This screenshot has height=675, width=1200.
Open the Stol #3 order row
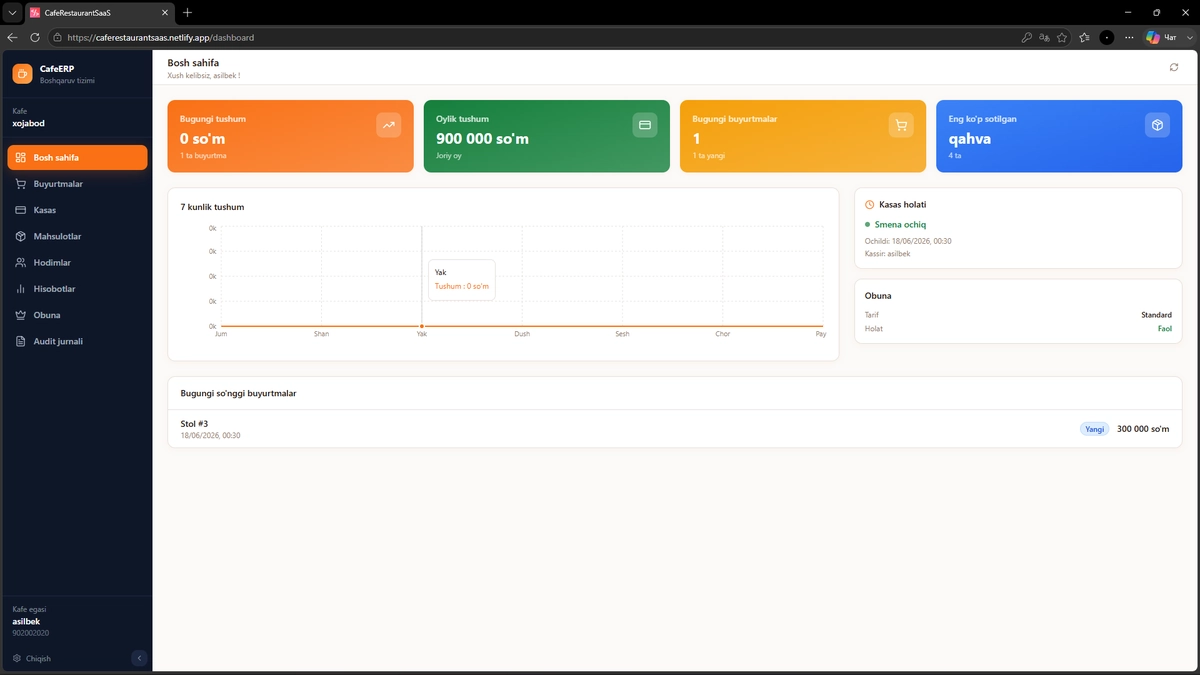coord(675,429)
